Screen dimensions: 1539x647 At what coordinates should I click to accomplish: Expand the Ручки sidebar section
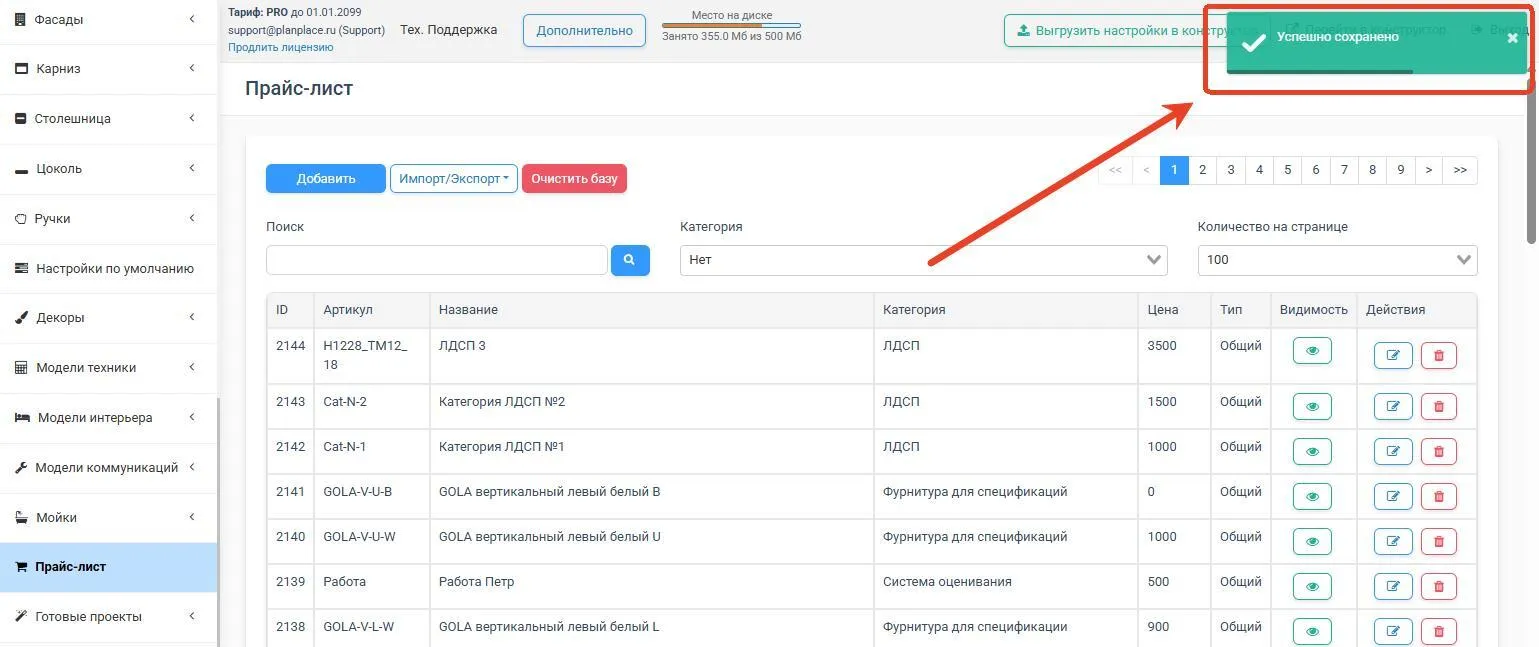[x=108, y=218]
